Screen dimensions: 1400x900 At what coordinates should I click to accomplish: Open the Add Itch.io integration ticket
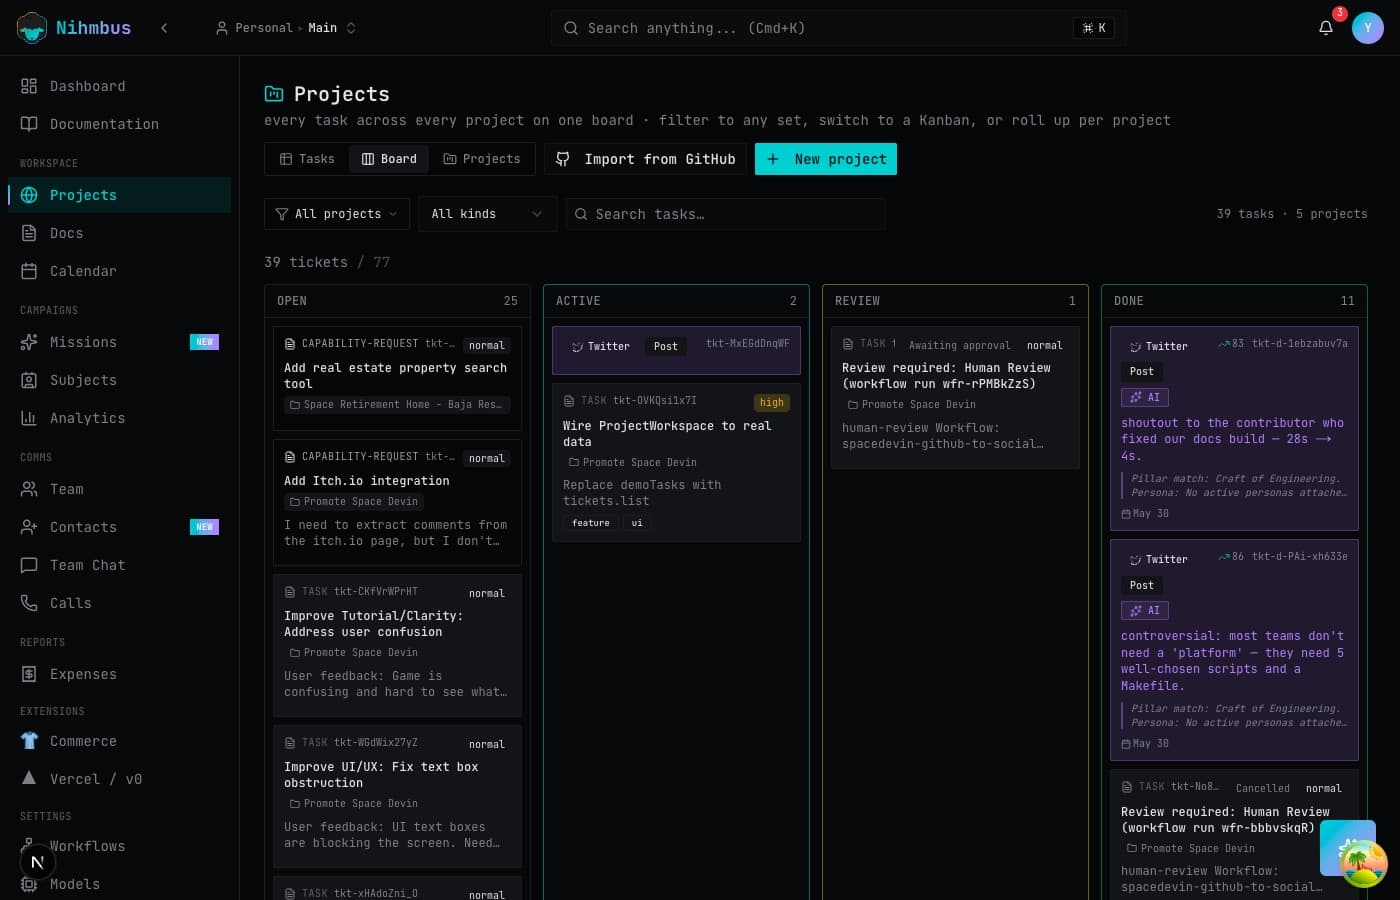(397, 503)
